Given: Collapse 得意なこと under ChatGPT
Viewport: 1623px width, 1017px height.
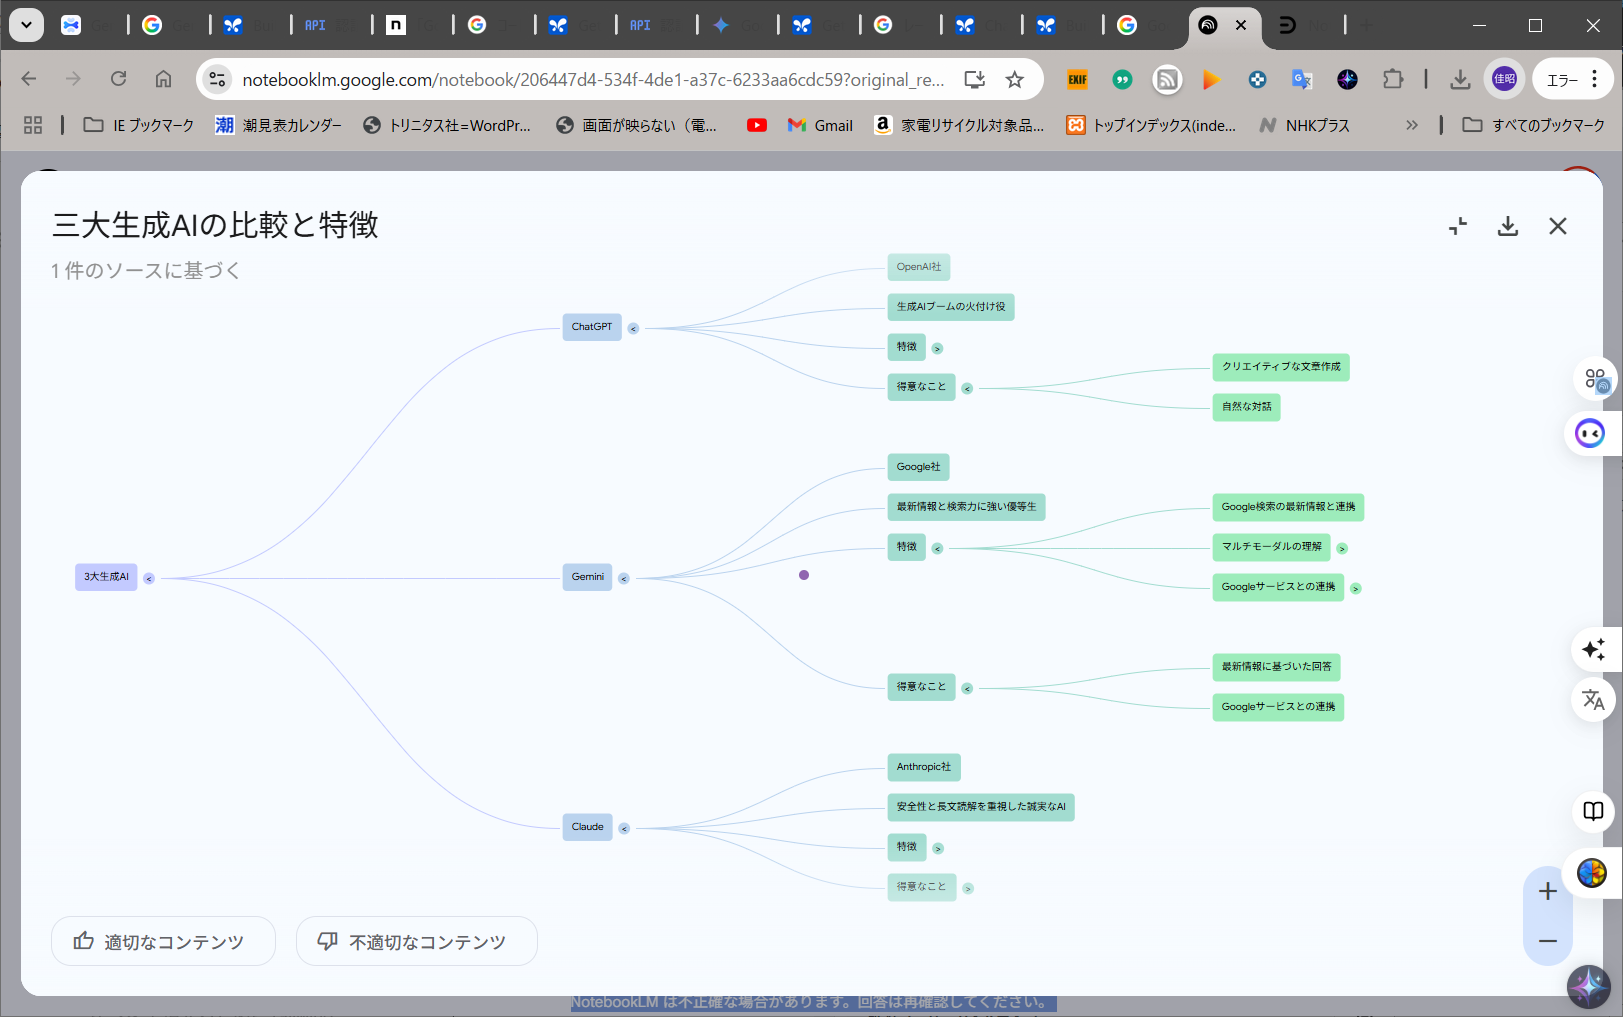Looking at the screenshot, I should [967, 388].
